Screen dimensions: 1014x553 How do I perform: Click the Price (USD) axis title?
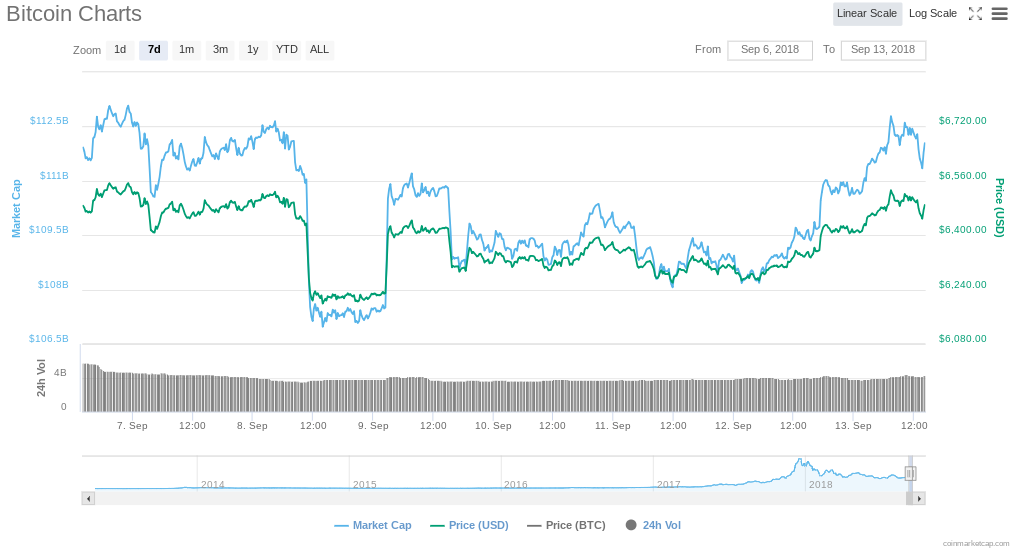tap(1000, 208)
